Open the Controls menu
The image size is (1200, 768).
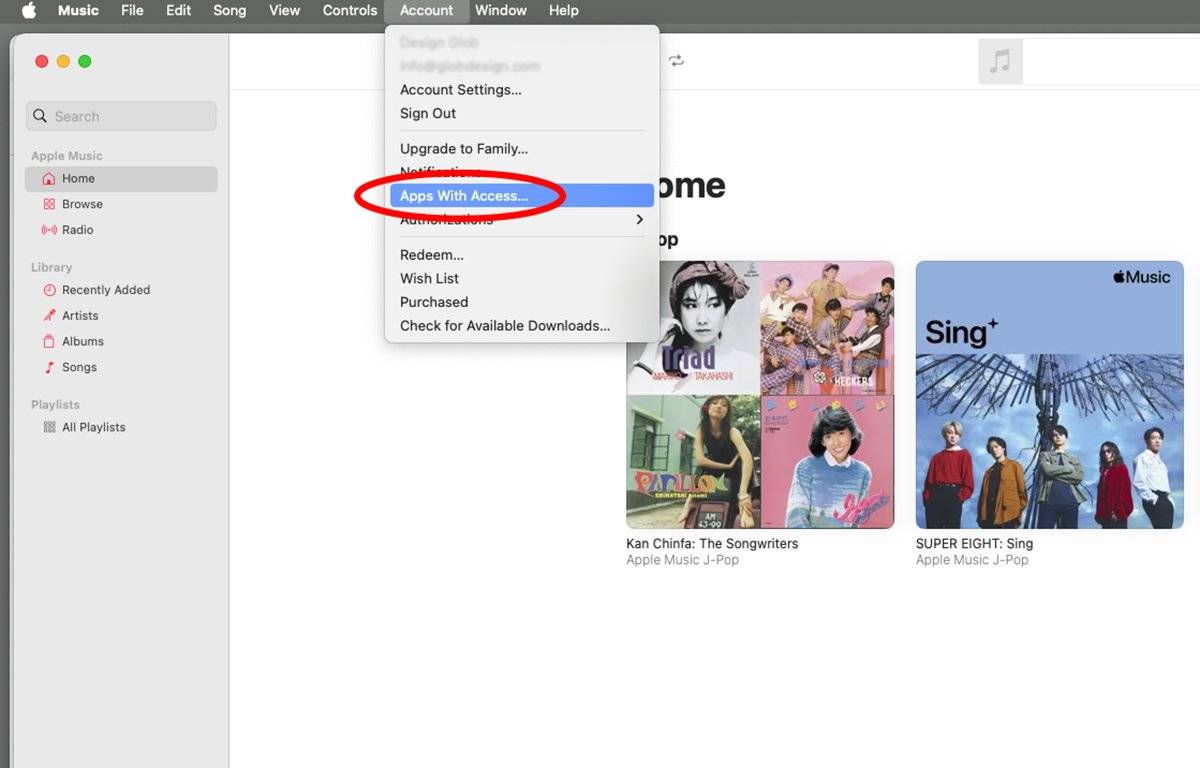[x=349, y=11]
